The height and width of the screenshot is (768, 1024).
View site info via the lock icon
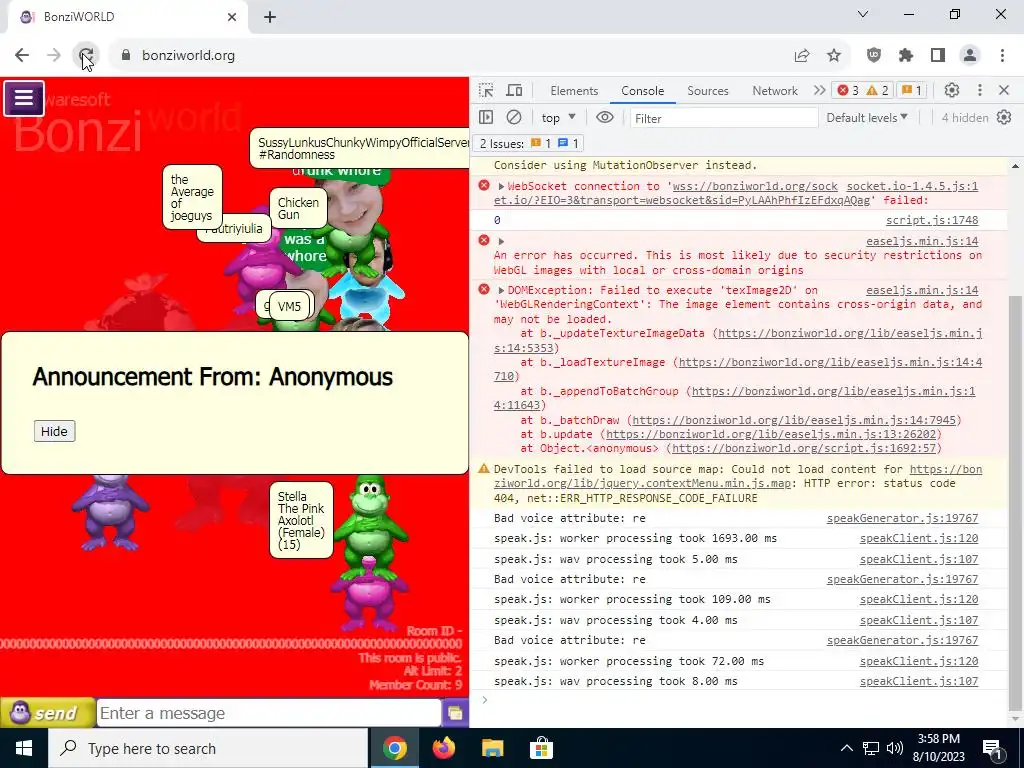pos(126,56)
